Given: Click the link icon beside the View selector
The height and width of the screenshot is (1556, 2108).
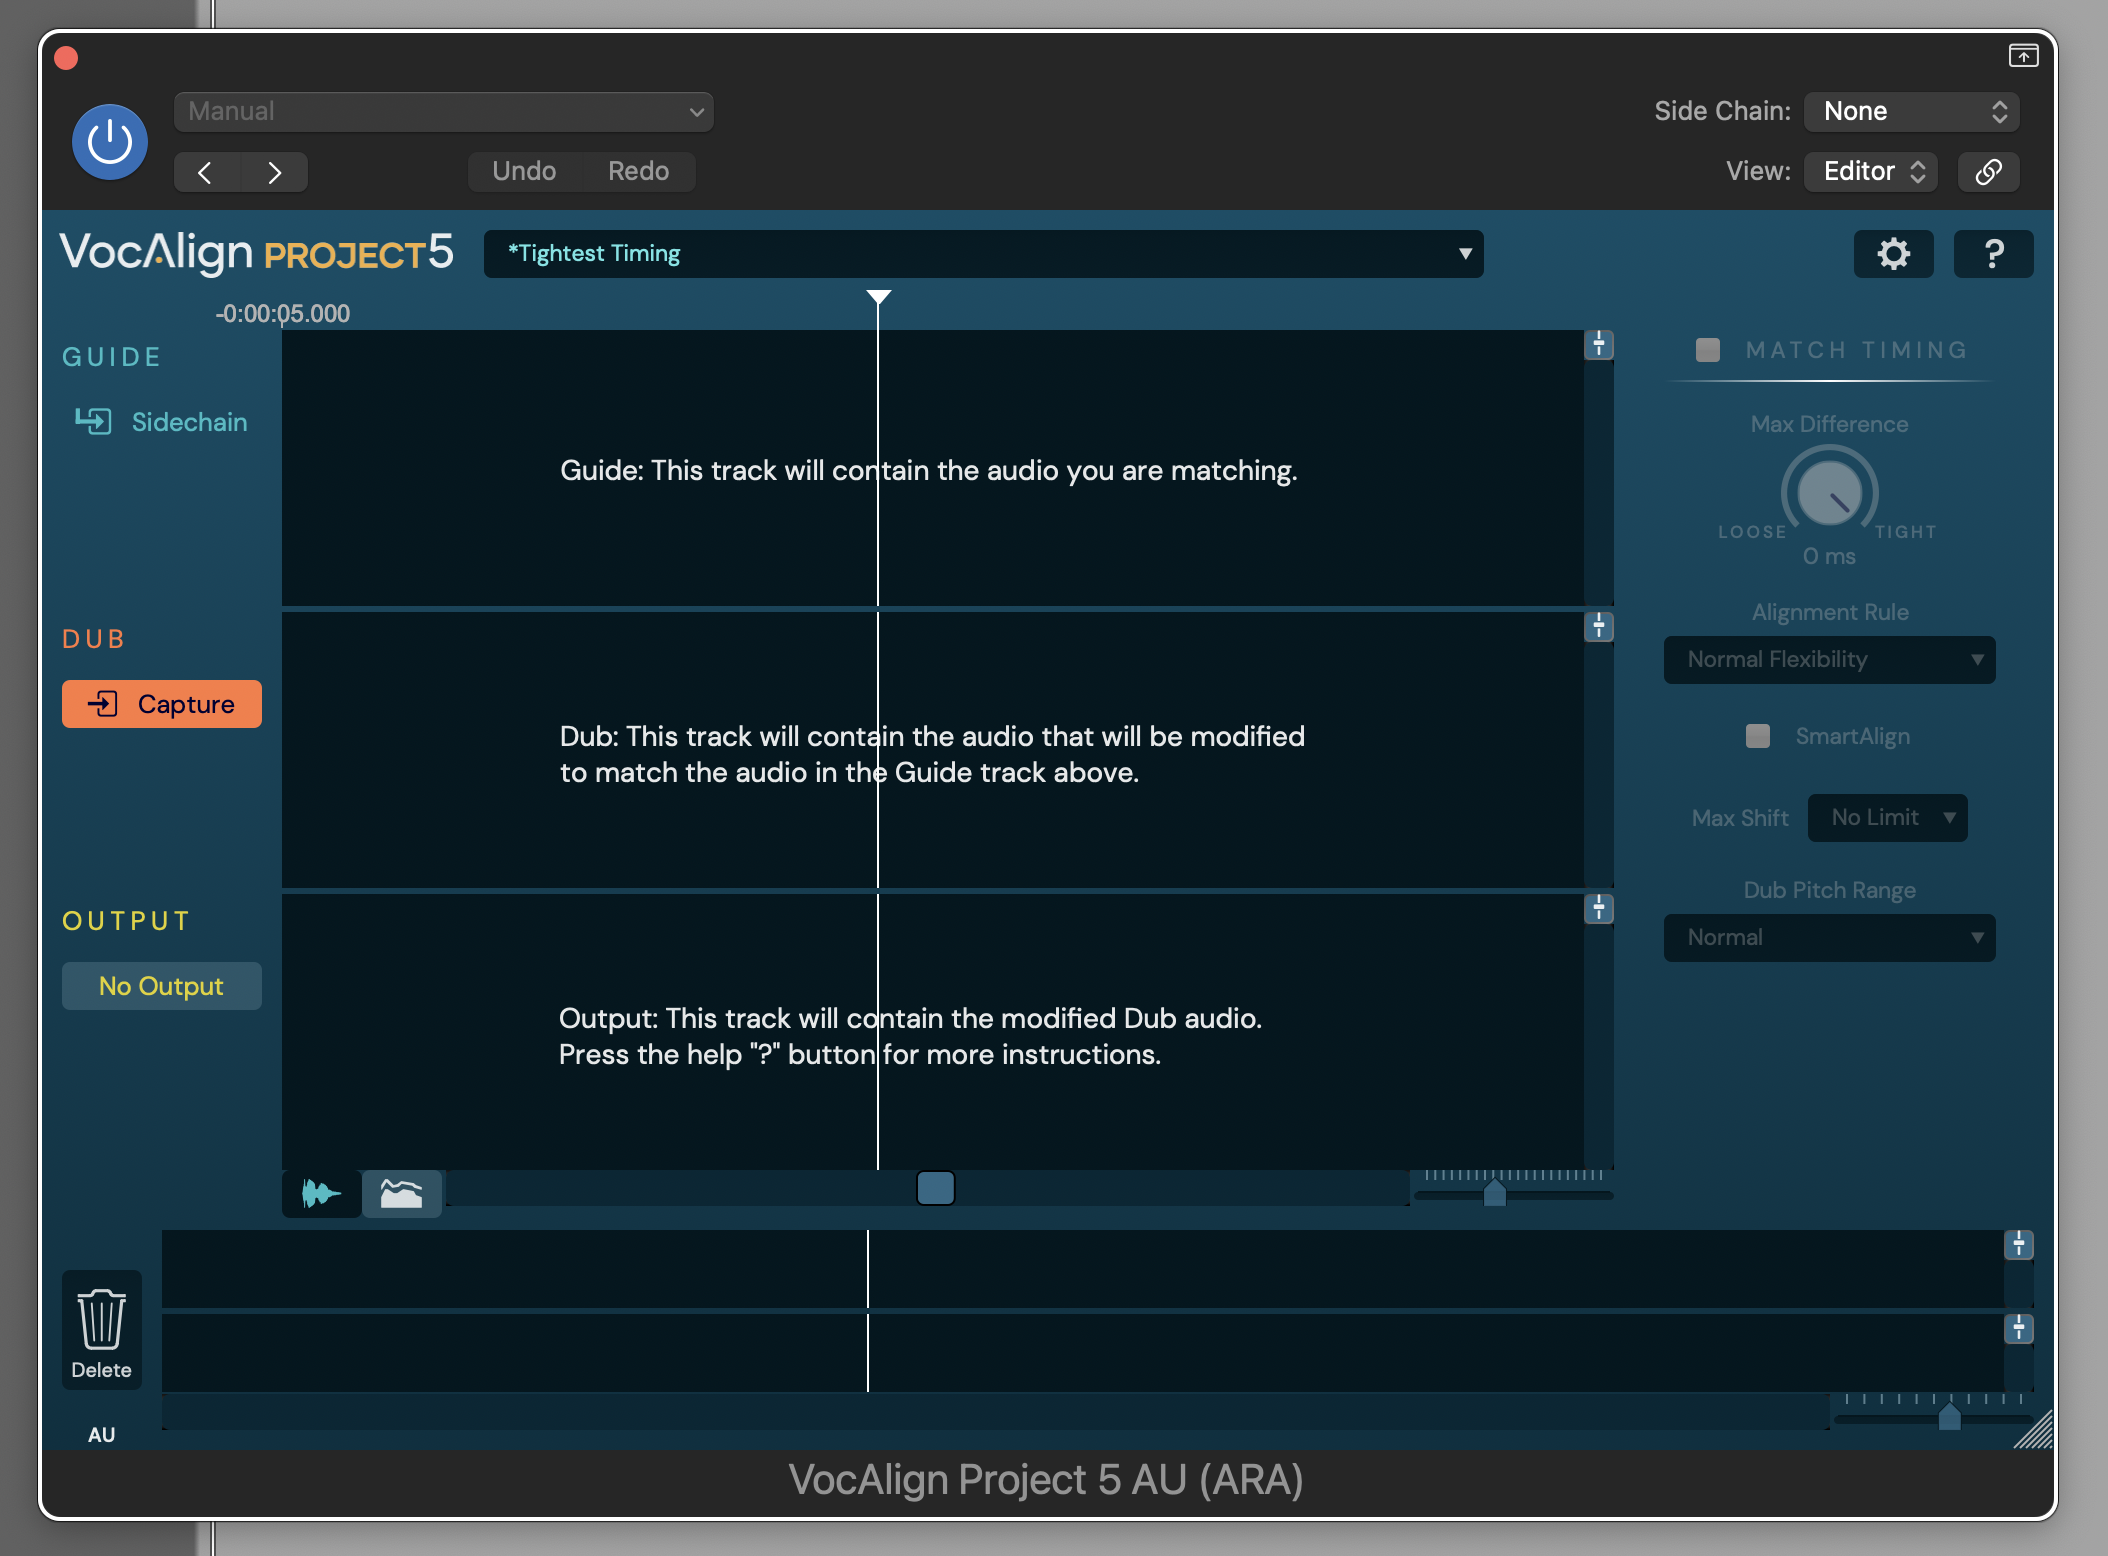Looking at the screenshot, I should pos(1988,171).
